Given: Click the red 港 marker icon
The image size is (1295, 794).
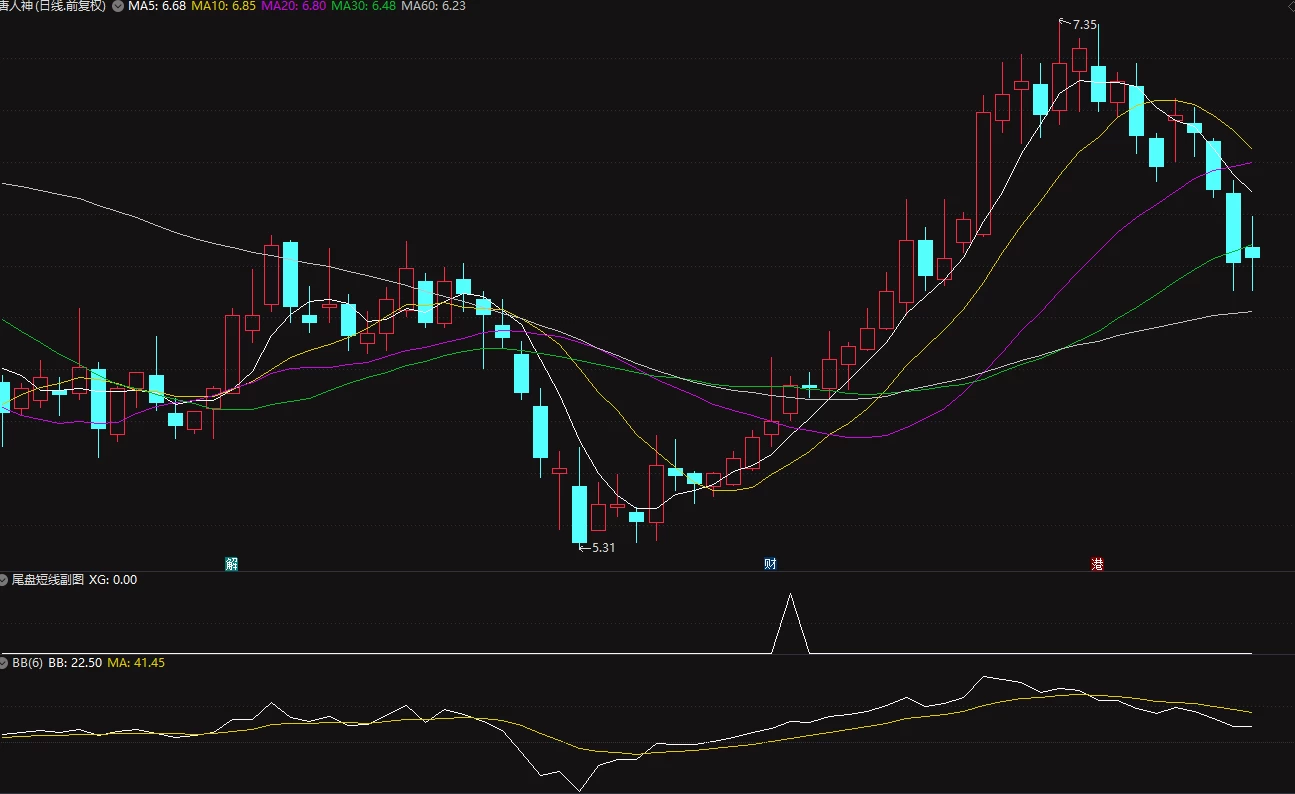Looking at the screenshot, I should 1098,564.
